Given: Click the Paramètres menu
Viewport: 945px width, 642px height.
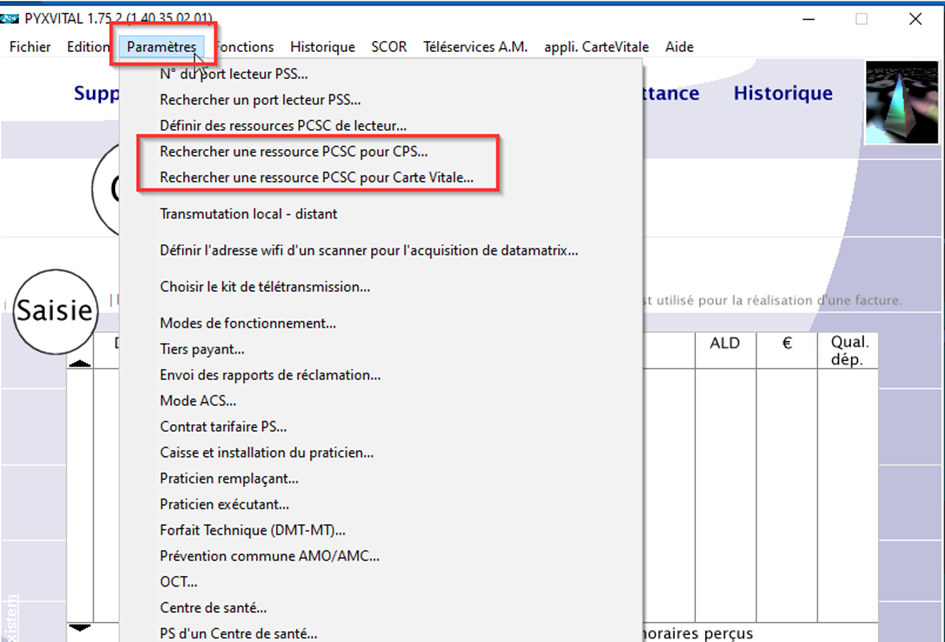Looking at the screenshot, I should click(162, 47).
